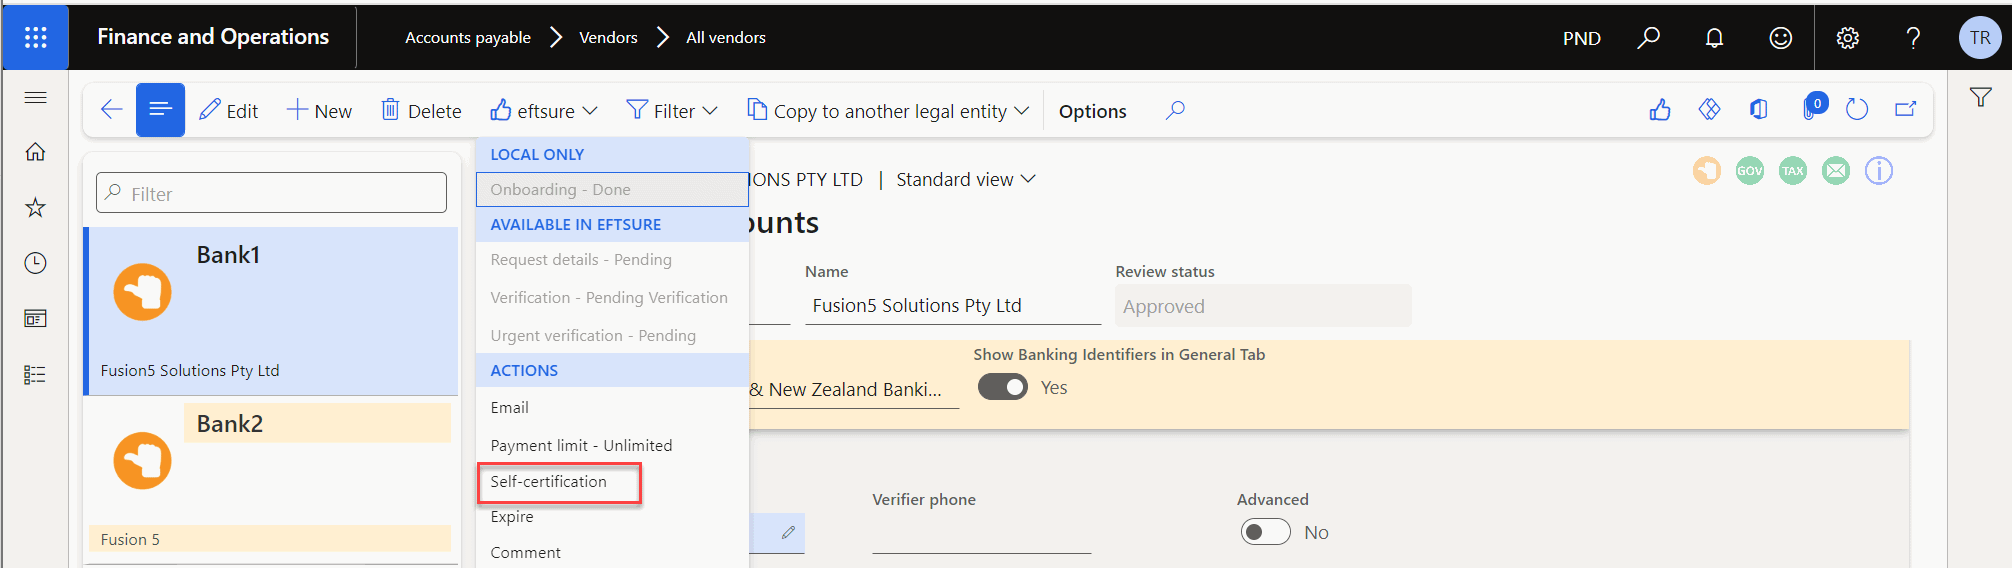Screen dimensions: 2012x568
Task: Go to Home in the sidebar
Action: pyautogui.click(x=35, y=152)
